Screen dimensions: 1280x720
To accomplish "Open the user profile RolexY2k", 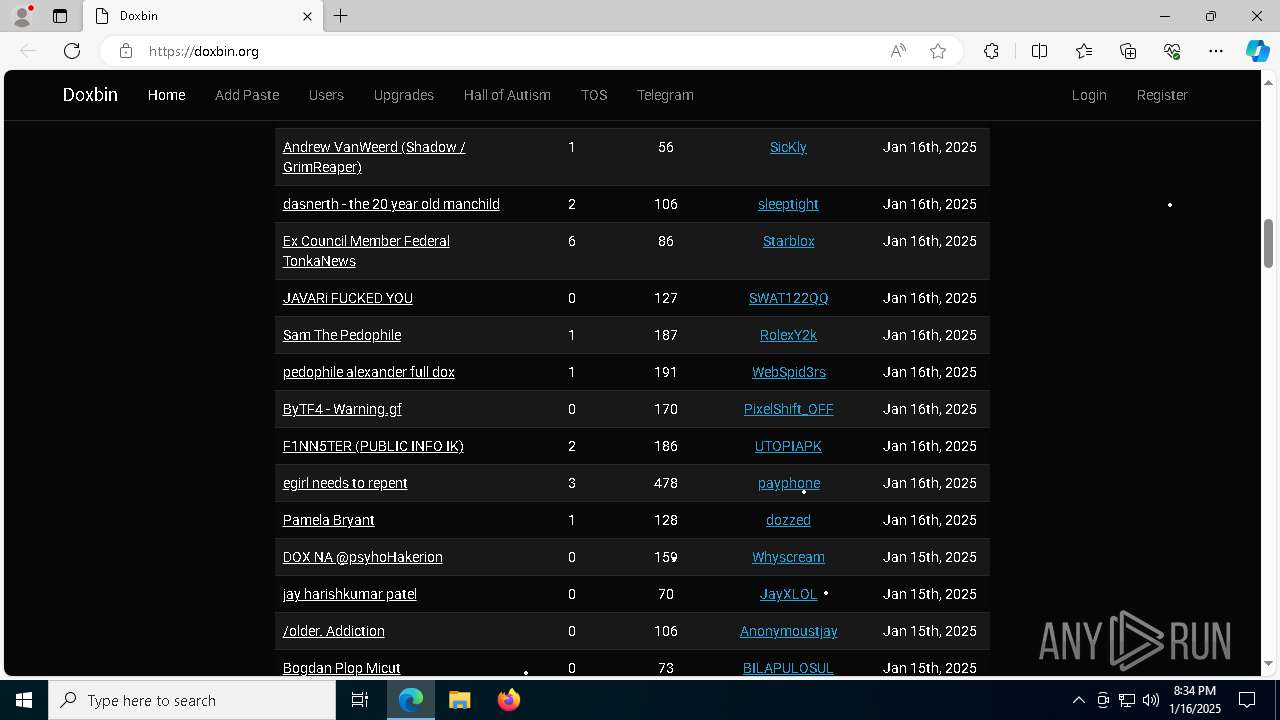I will click(x=788, y=335).
